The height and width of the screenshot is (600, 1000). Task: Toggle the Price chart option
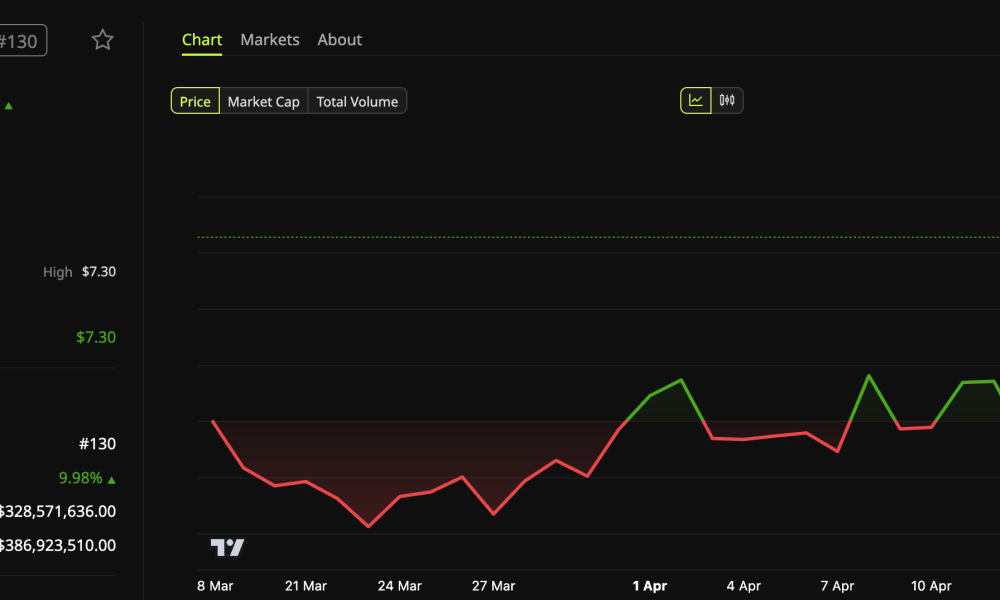(x=195, y=100)
